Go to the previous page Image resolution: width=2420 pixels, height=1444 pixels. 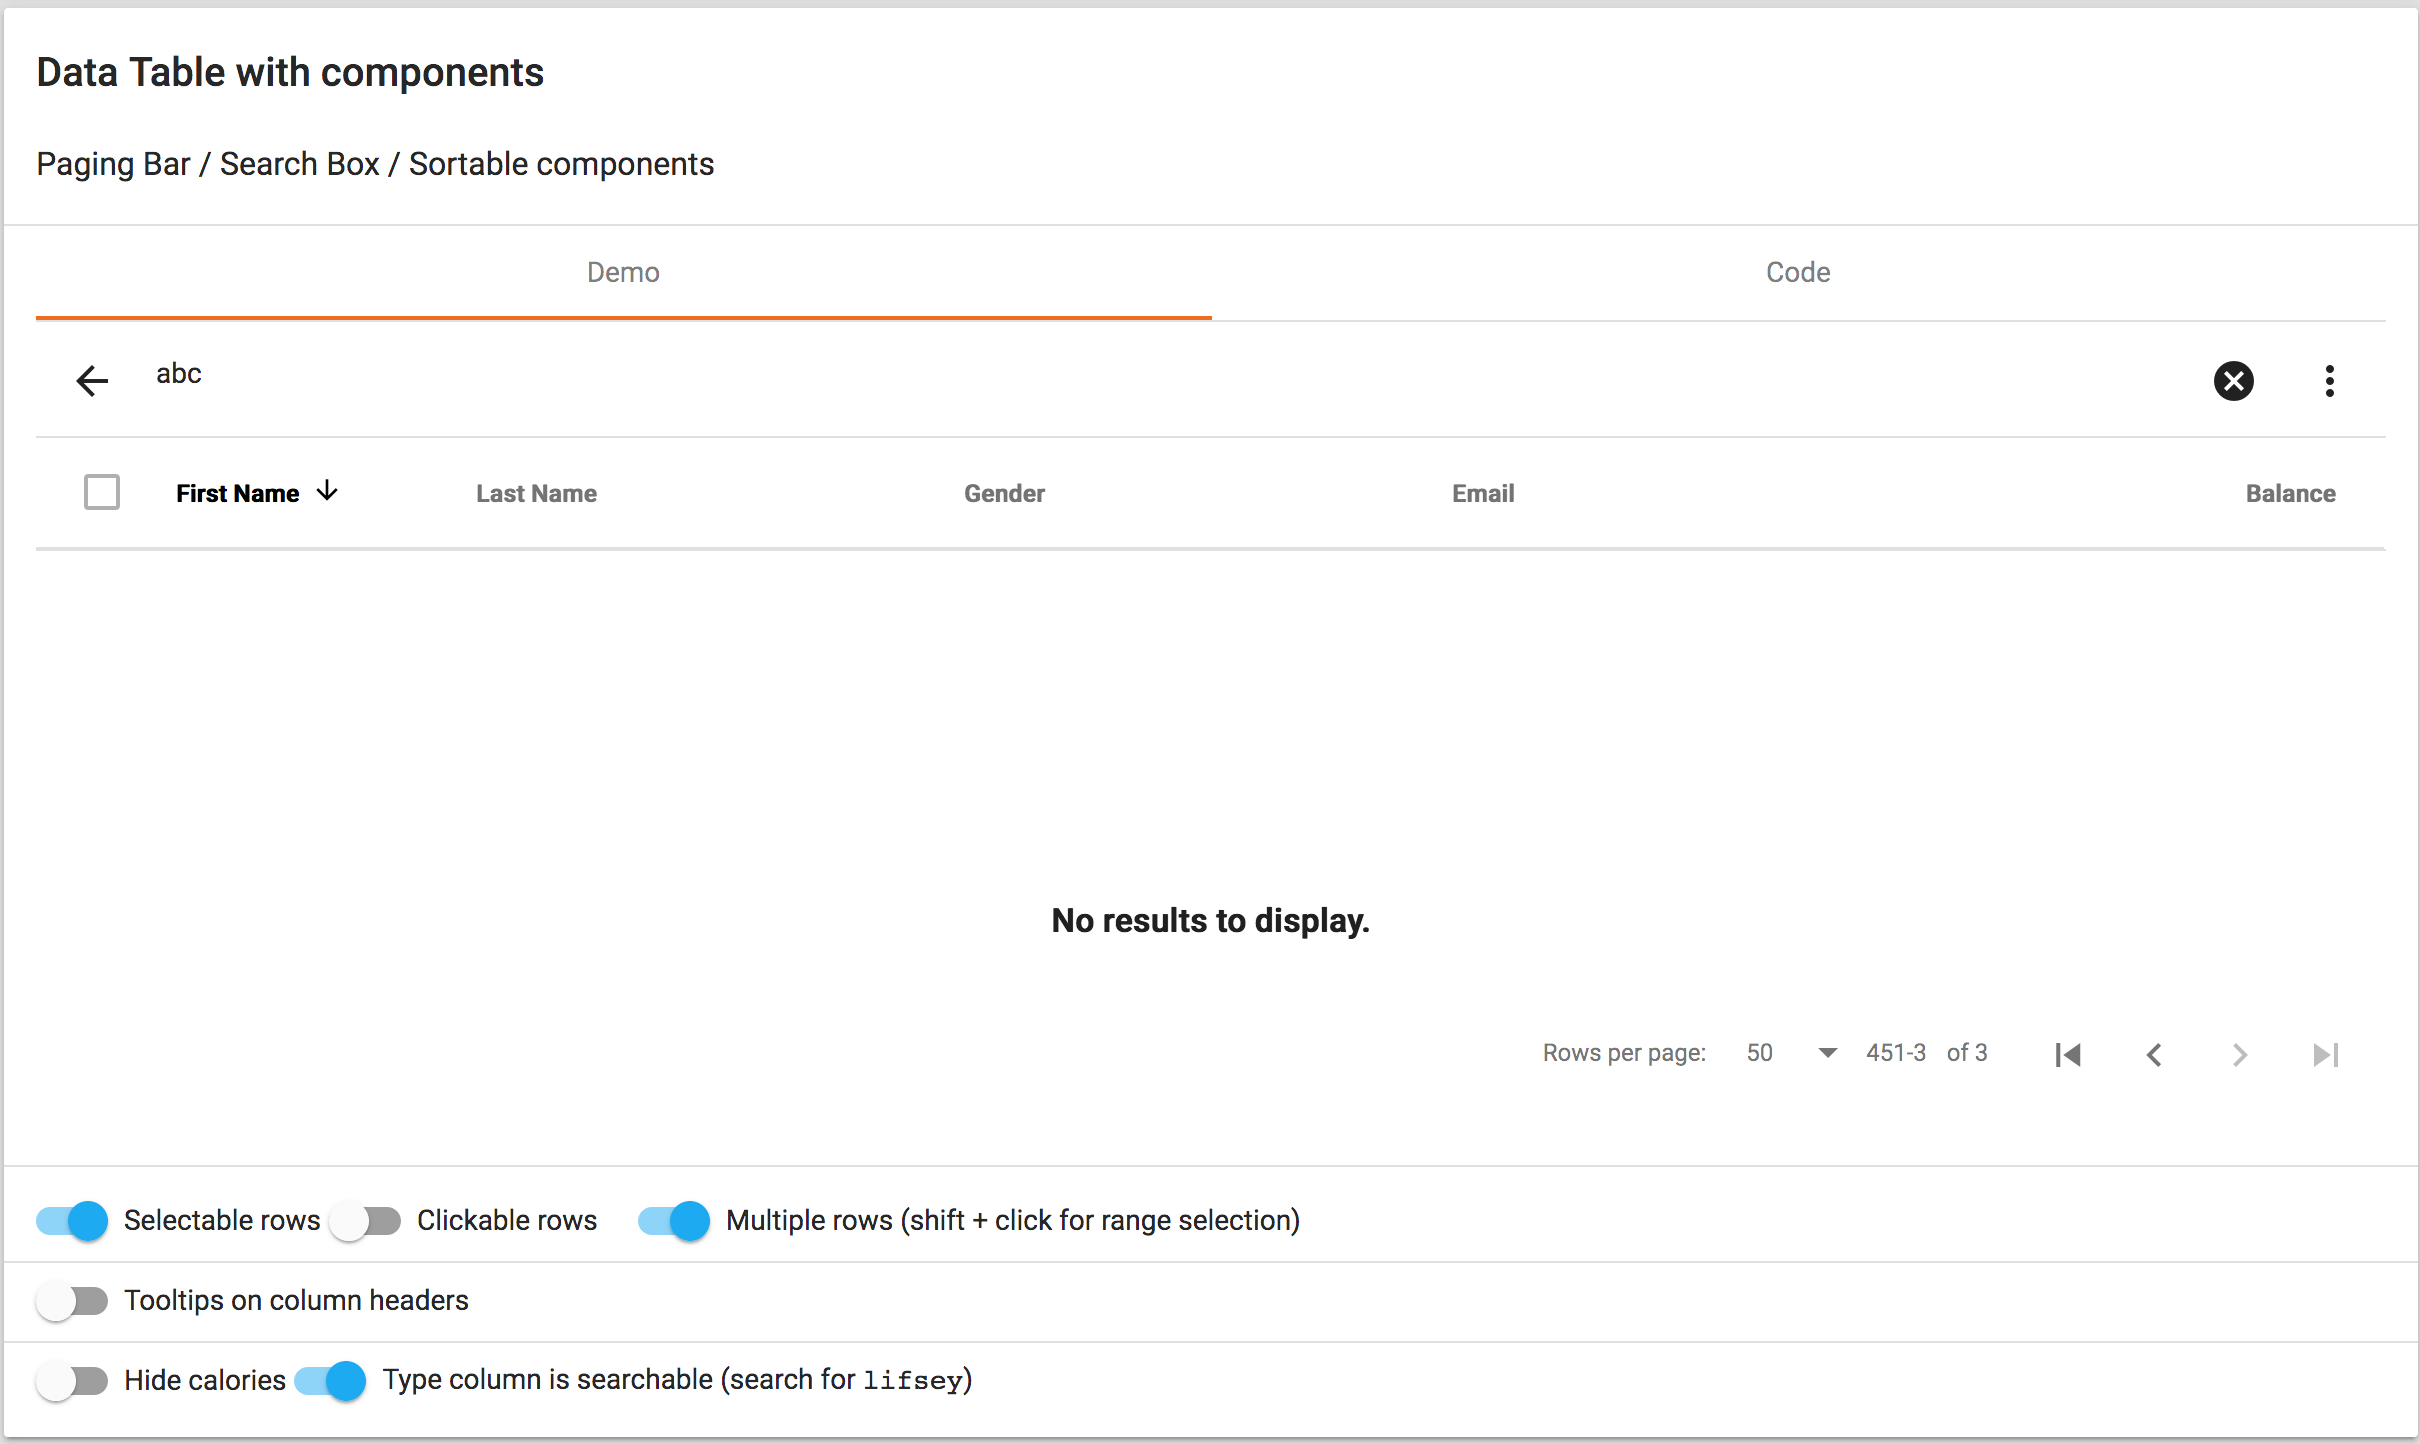[2154, 1054]
